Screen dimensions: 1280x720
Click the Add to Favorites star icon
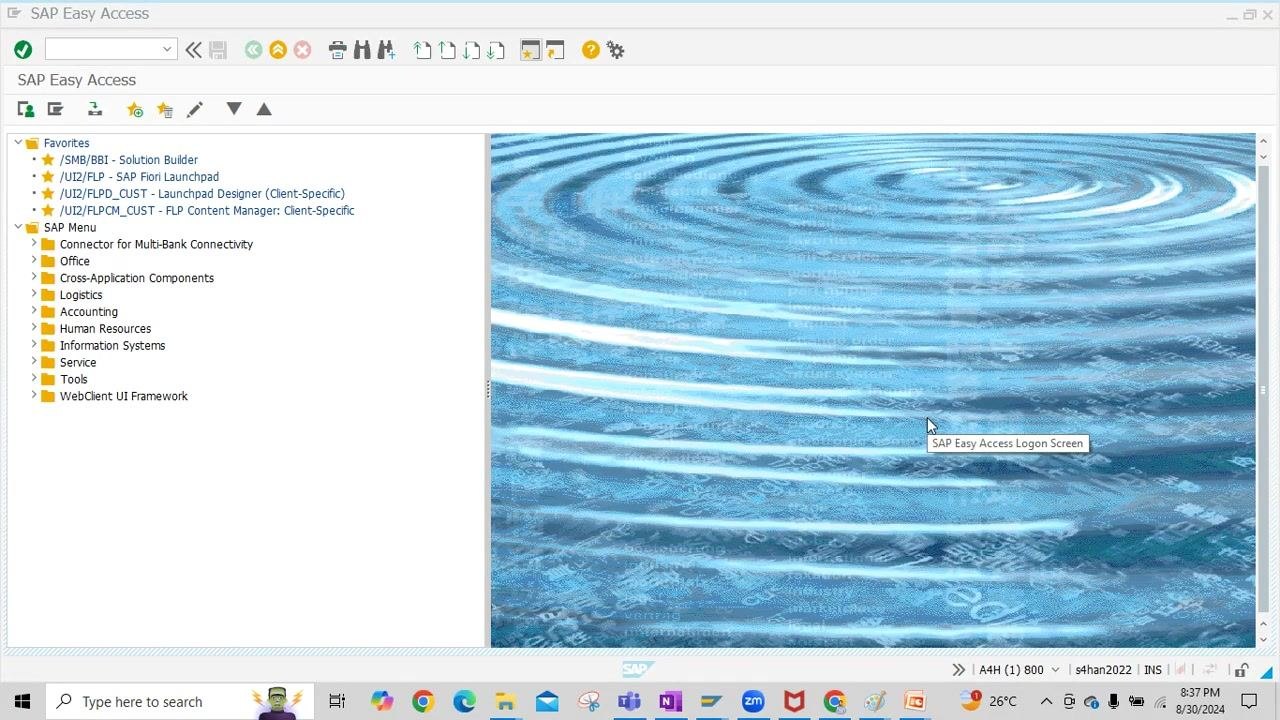[x=135, y=109]
